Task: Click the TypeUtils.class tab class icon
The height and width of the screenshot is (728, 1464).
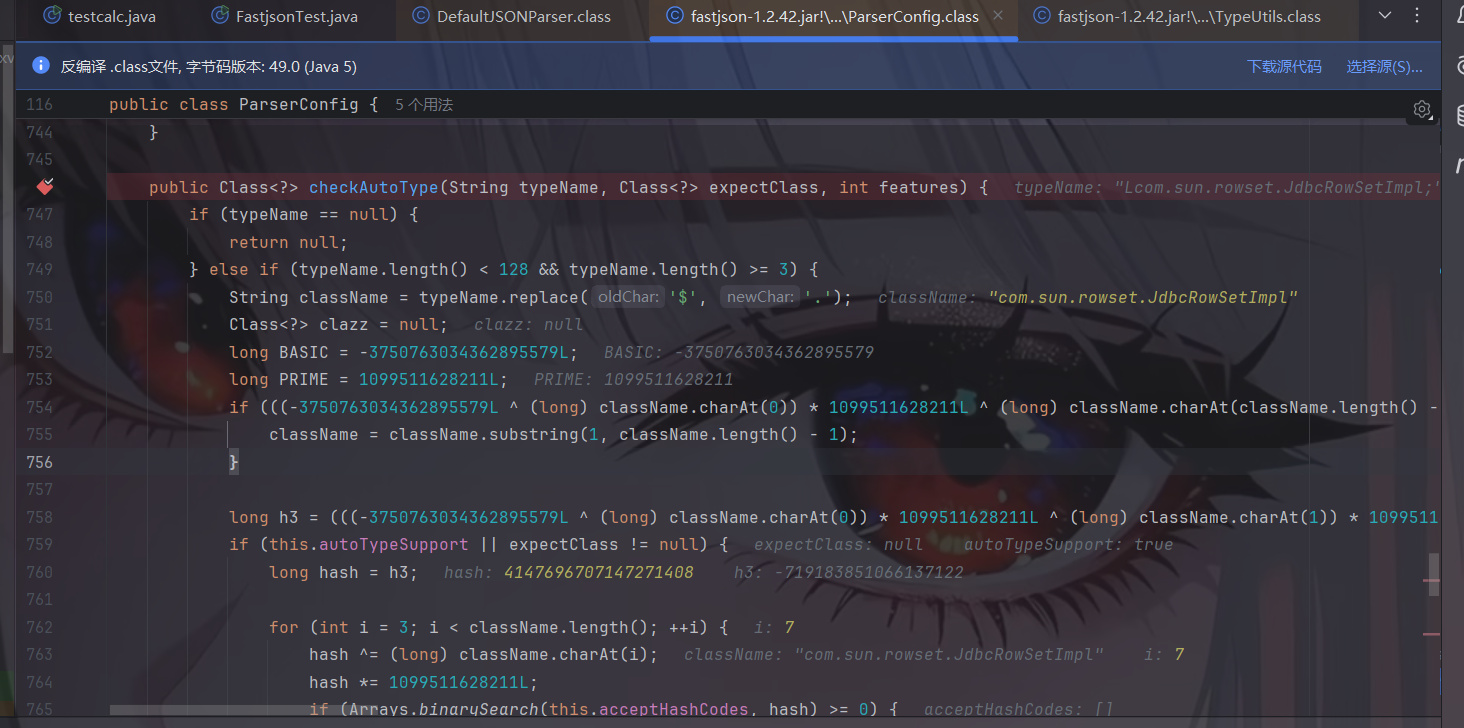Action: point(1041,16)
